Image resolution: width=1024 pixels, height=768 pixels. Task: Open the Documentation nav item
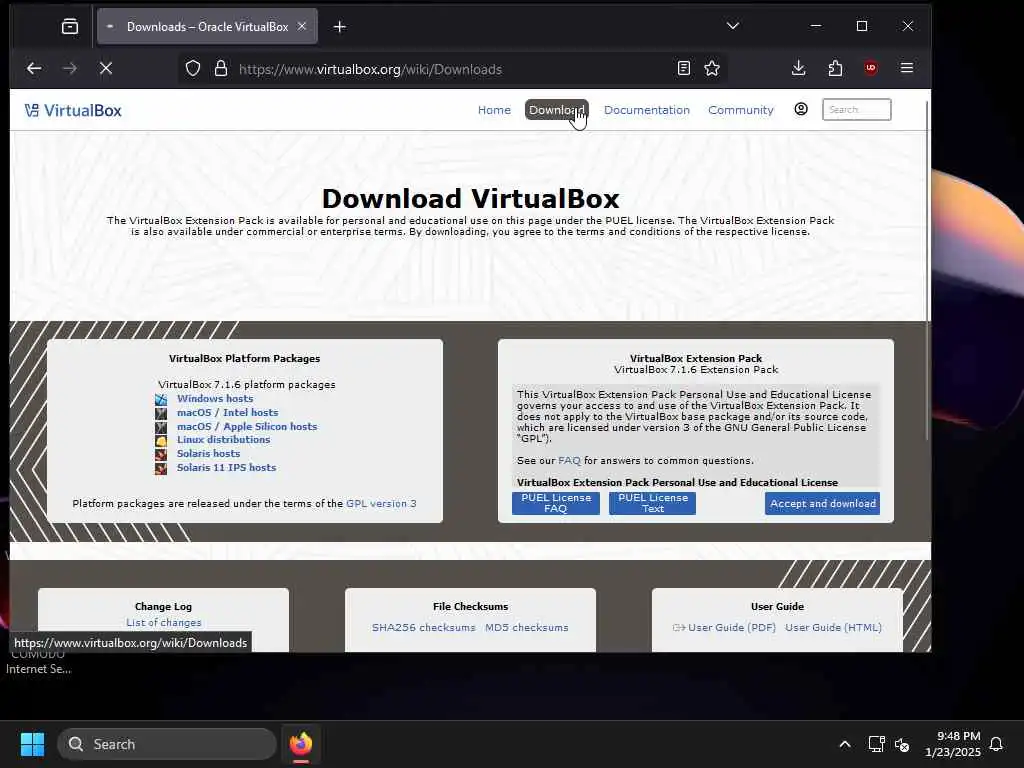(647, 110)
